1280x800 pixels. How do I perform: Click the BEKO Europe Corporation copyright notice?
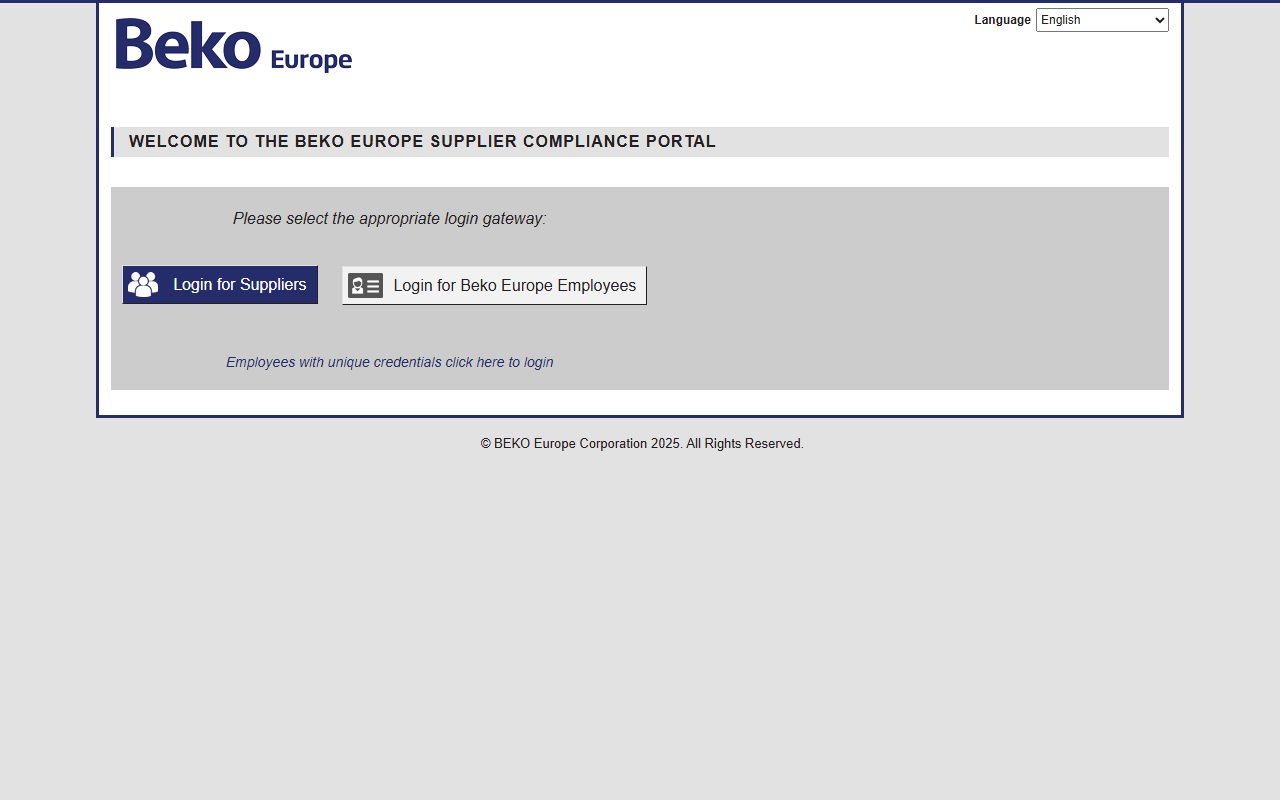[642, 443]
